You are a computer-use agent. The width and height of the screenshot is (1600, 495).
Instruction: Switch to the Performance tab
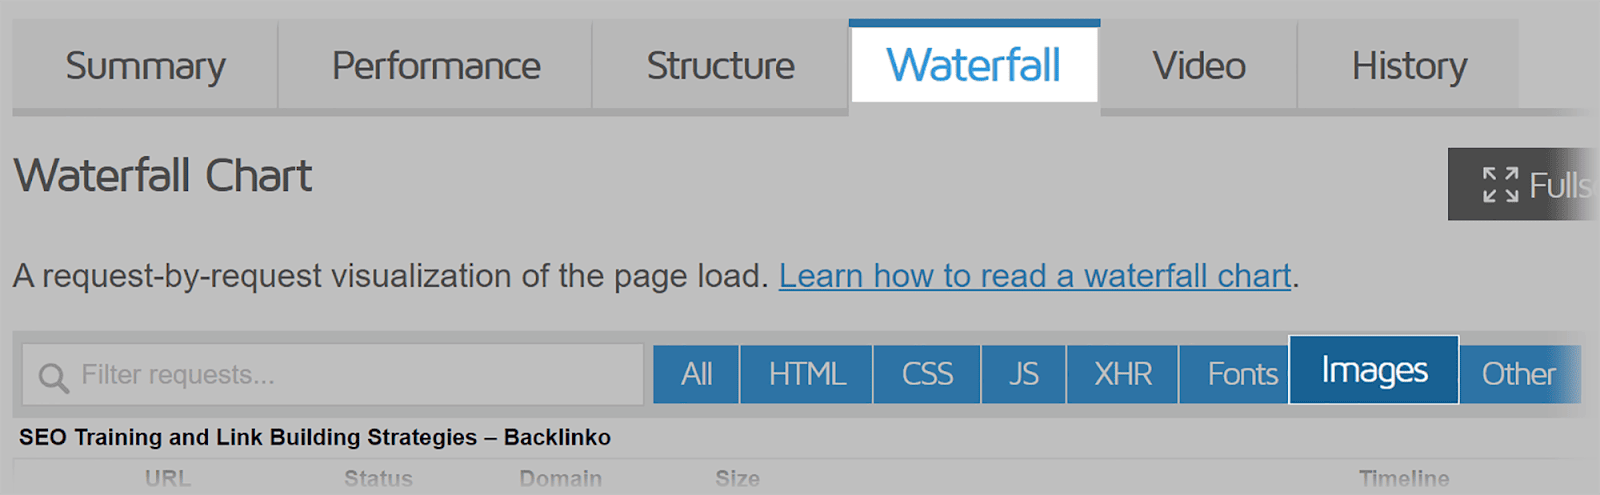(436, 66)
